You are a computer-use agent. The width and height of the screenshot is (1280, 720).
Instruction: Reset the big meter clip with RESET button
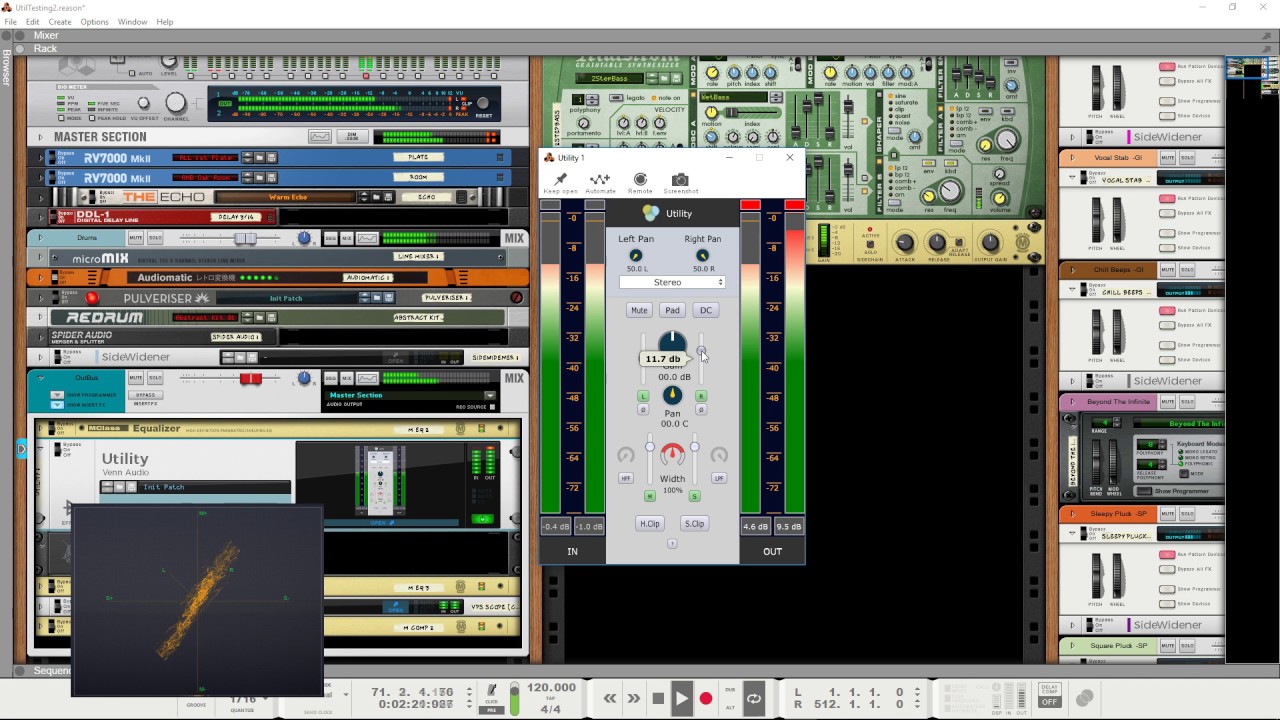tap(484, 104)
